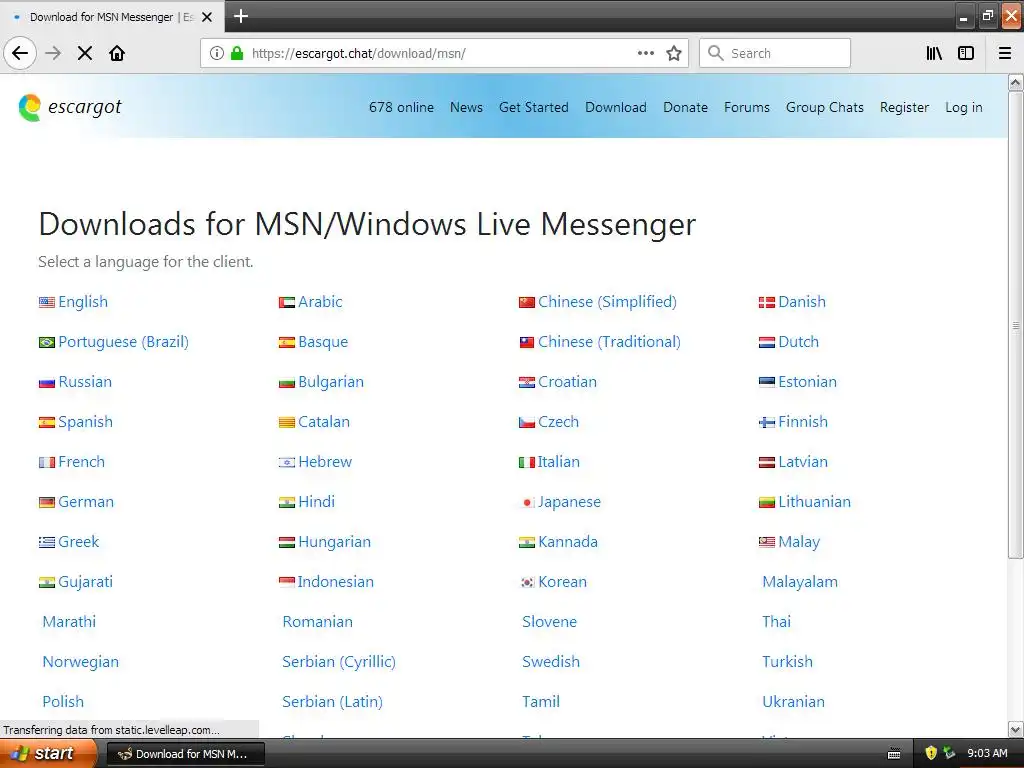
Task: Select the Norwegian language link
Action: tap(80, 662)
